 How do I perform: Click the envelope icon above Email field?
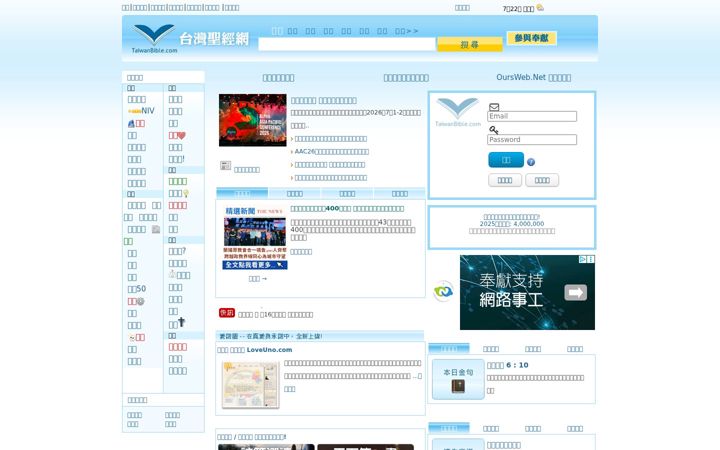point(494,107)
